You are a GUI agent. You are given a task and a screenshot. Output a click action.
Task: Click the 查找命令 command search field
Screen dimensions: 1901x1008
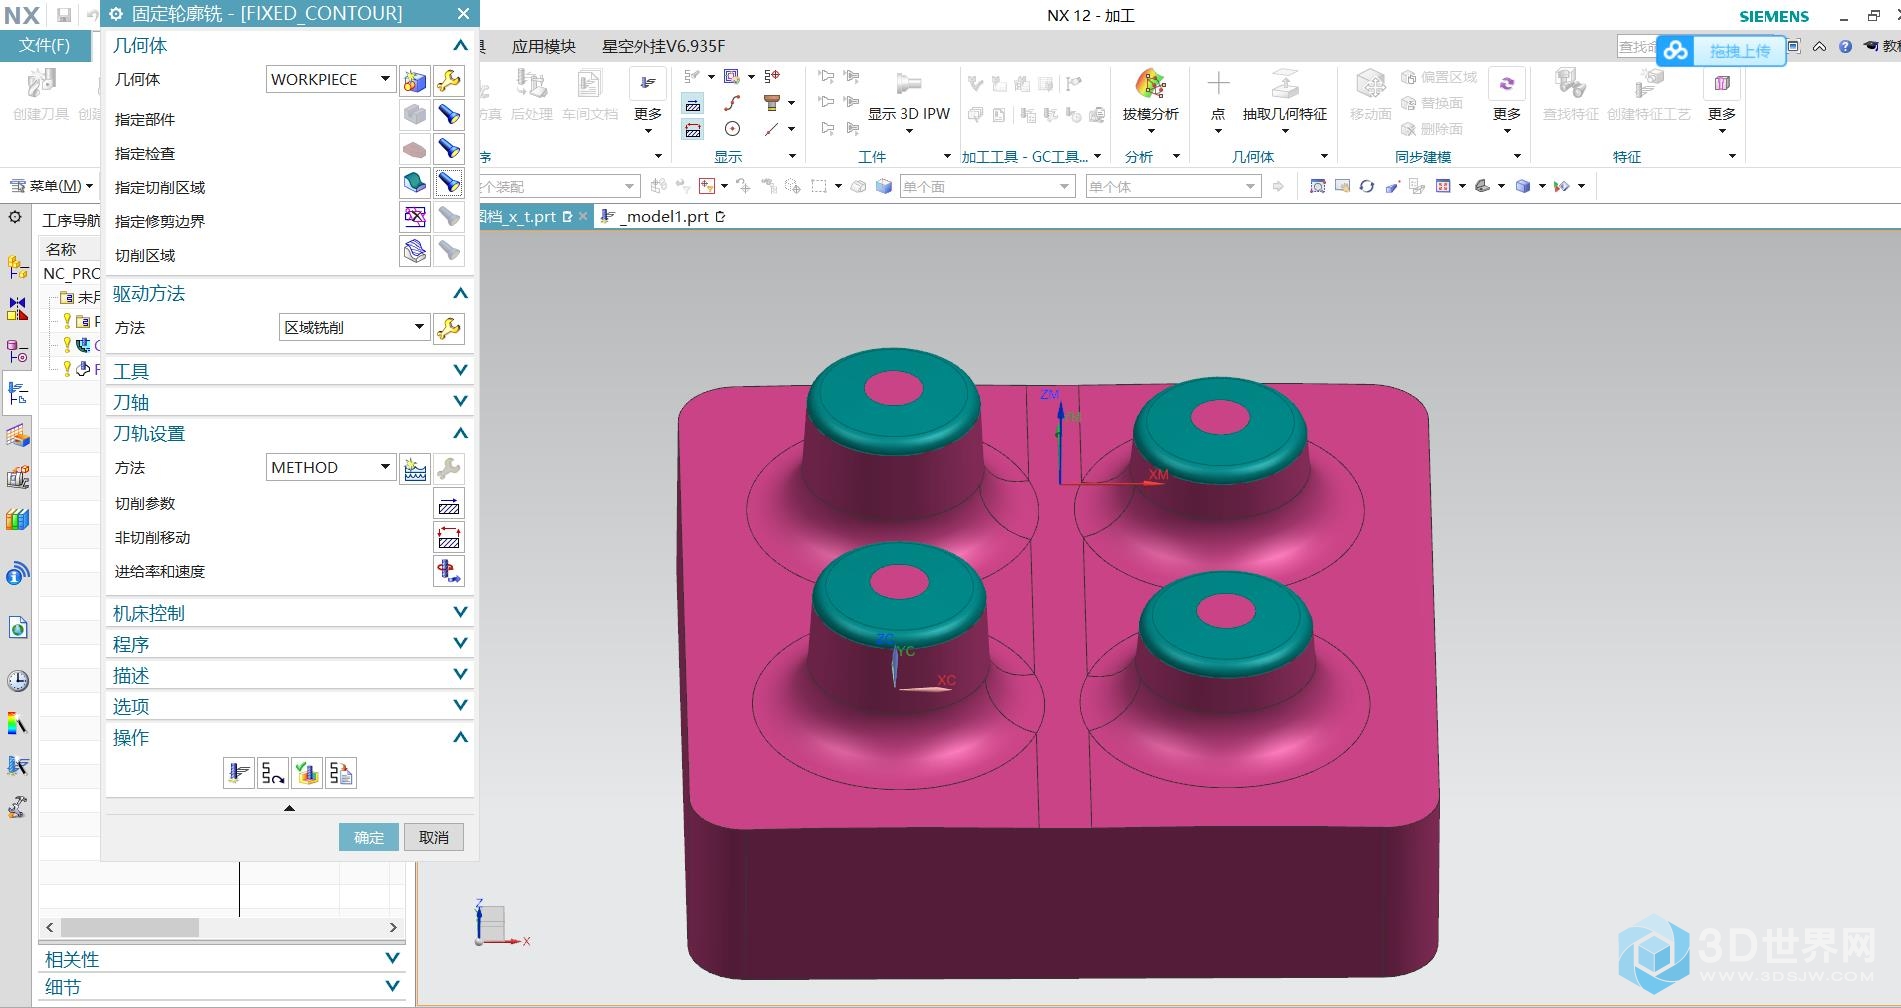click(1636, 46)
